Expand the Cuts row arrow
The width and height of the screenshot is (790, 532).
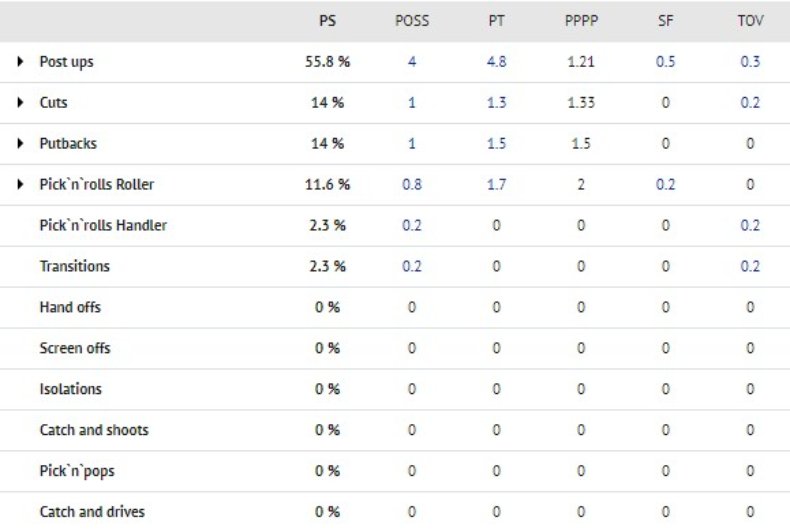pyautogui.click(x=21, y=103)
